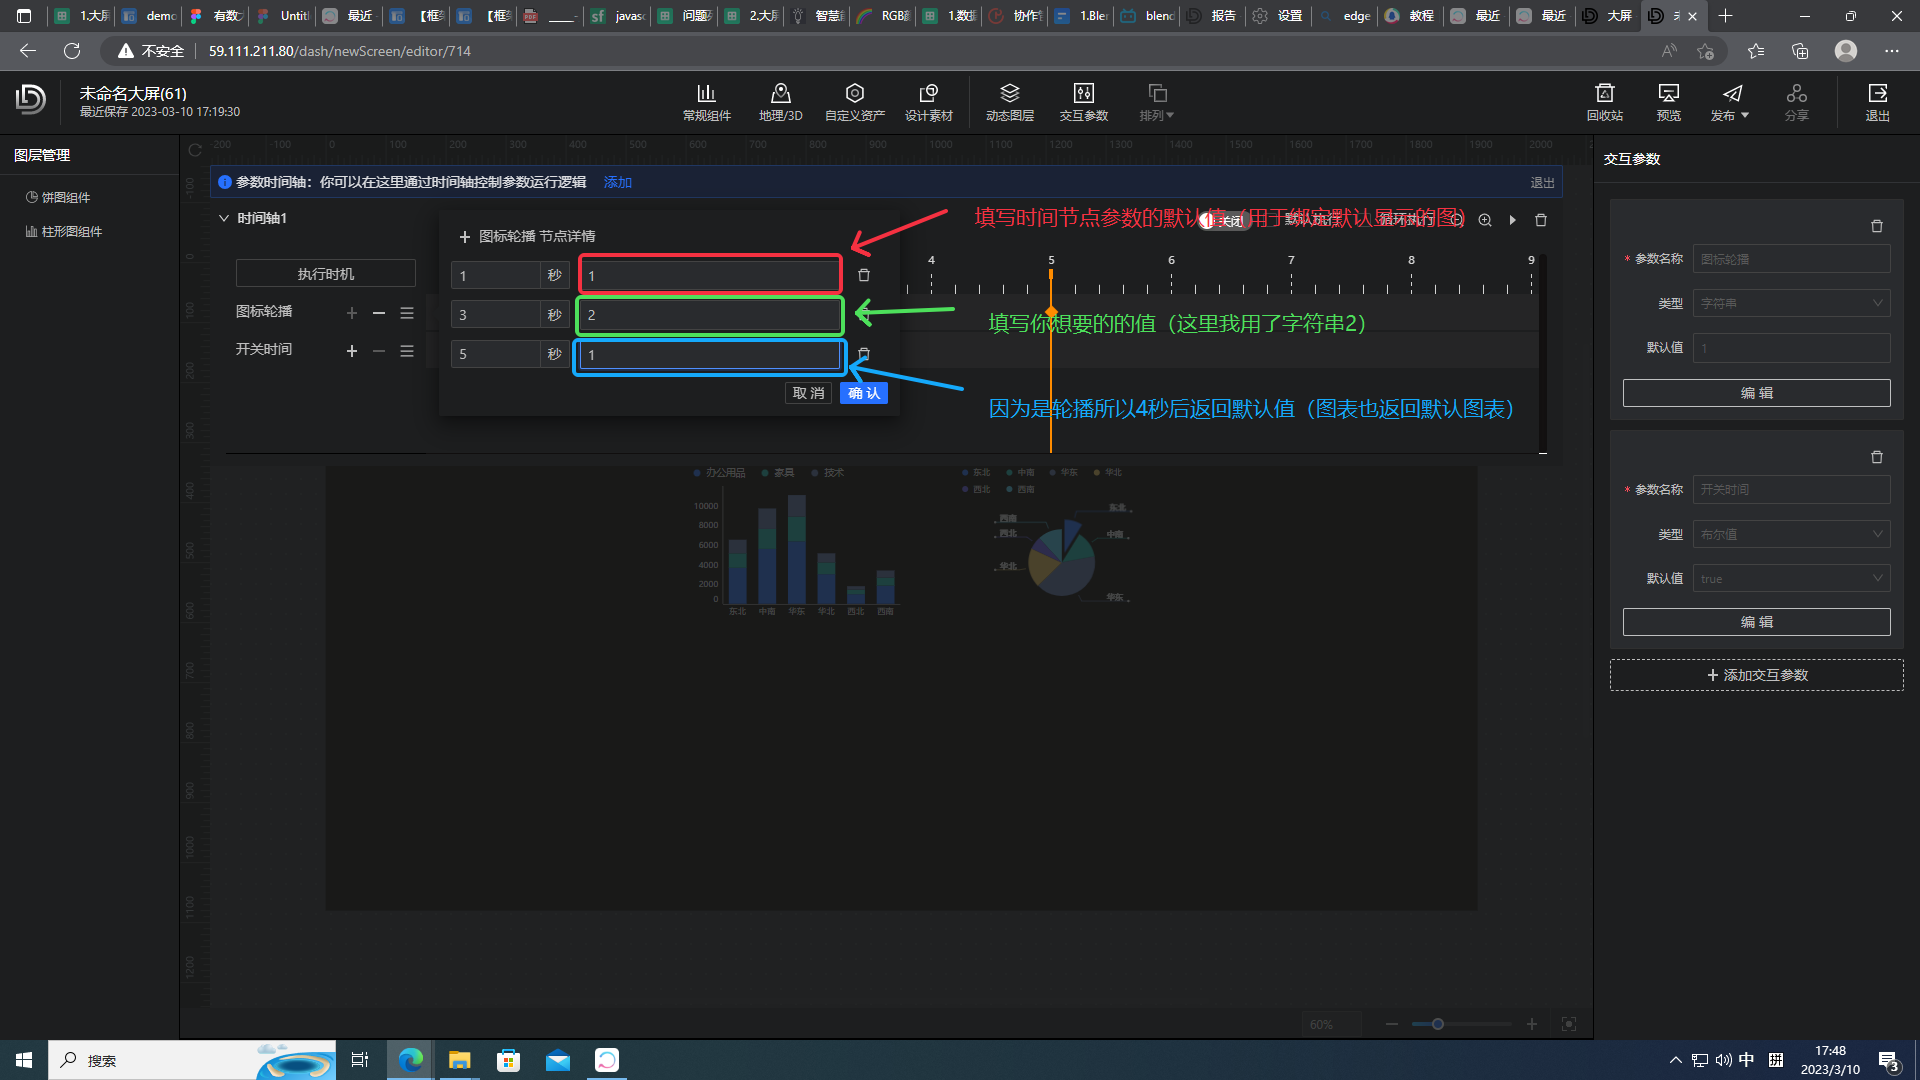The width and height of the screenshot is (1920, 1080).
Task: Switch to edge browser tab
Action: coord(1345,16)
